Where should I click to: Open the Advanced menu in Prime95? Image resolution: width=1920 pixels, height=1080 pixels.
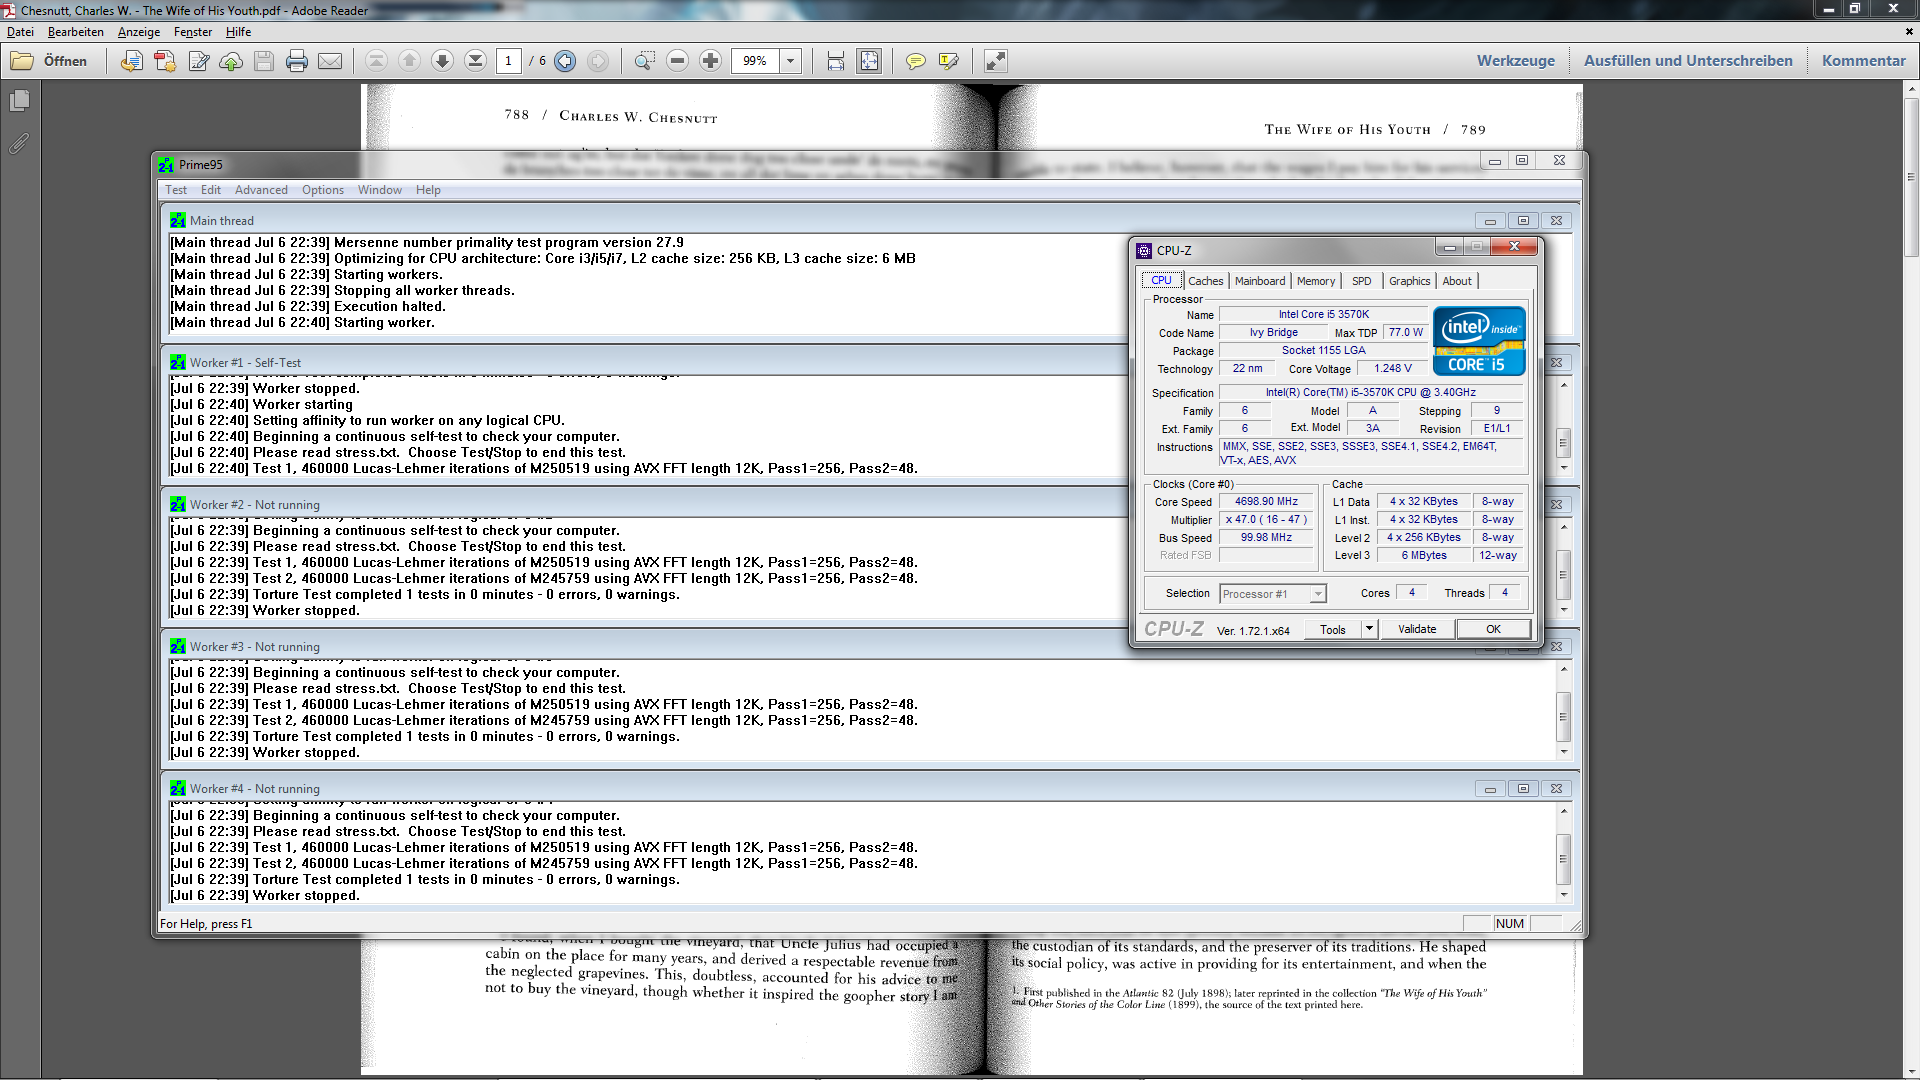[x=261, y=190]
